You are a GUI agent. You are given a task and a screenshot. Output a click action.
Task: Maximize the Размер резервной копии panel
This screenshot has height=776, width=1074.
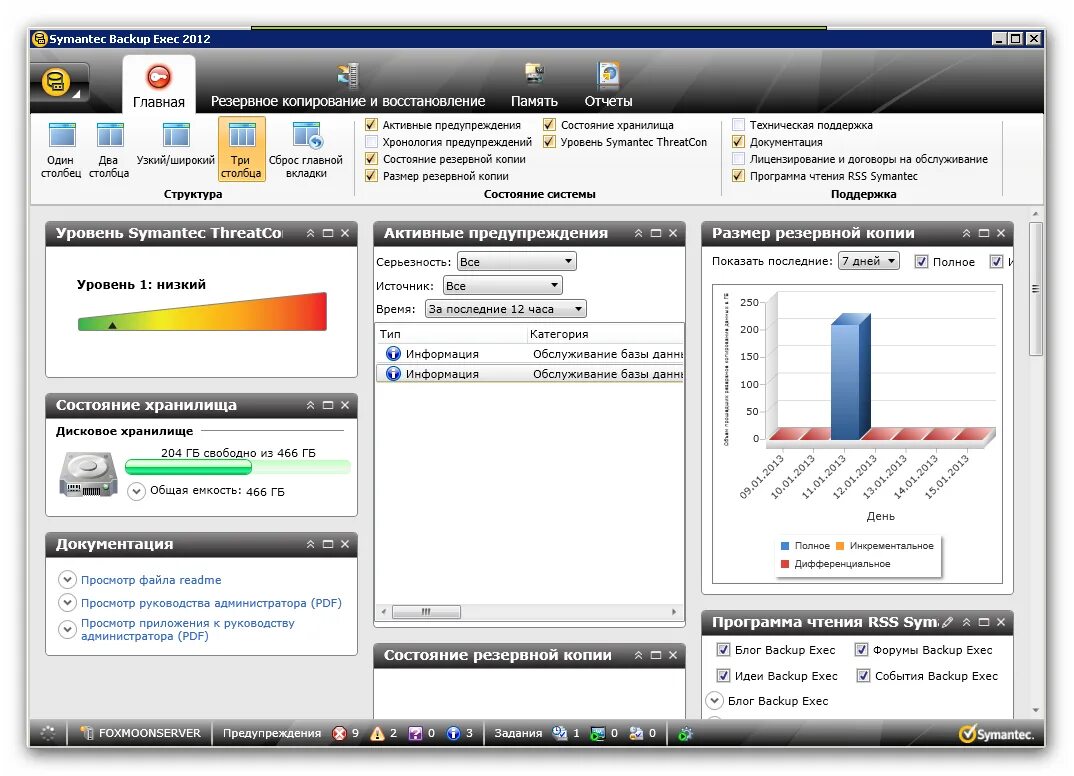point(984,234)
